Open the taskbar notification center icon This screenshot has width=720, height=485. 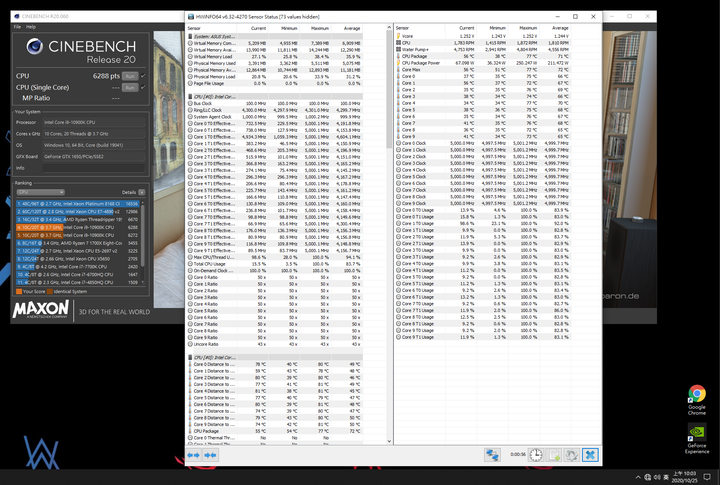pos(707,477)
